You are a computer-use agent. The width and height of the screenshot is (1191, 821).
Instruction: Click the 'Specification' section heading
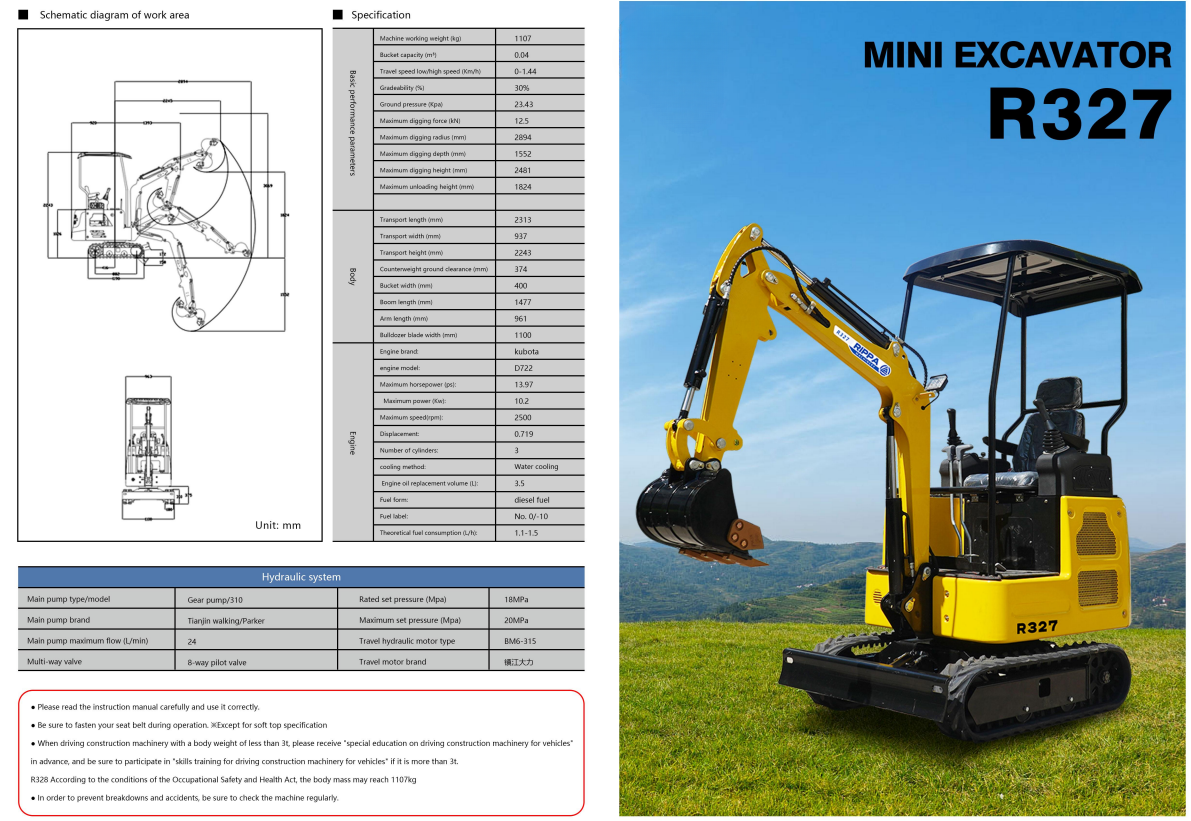[381, 15]
